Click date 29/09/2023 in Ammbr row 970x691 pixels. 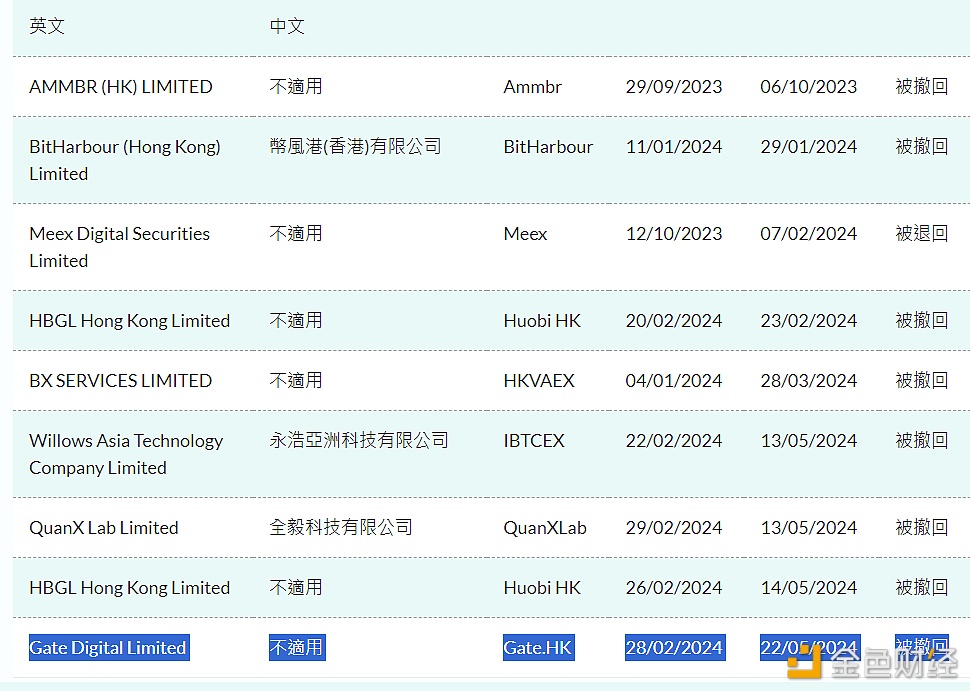pyautogui.click(x=674, y=87)
